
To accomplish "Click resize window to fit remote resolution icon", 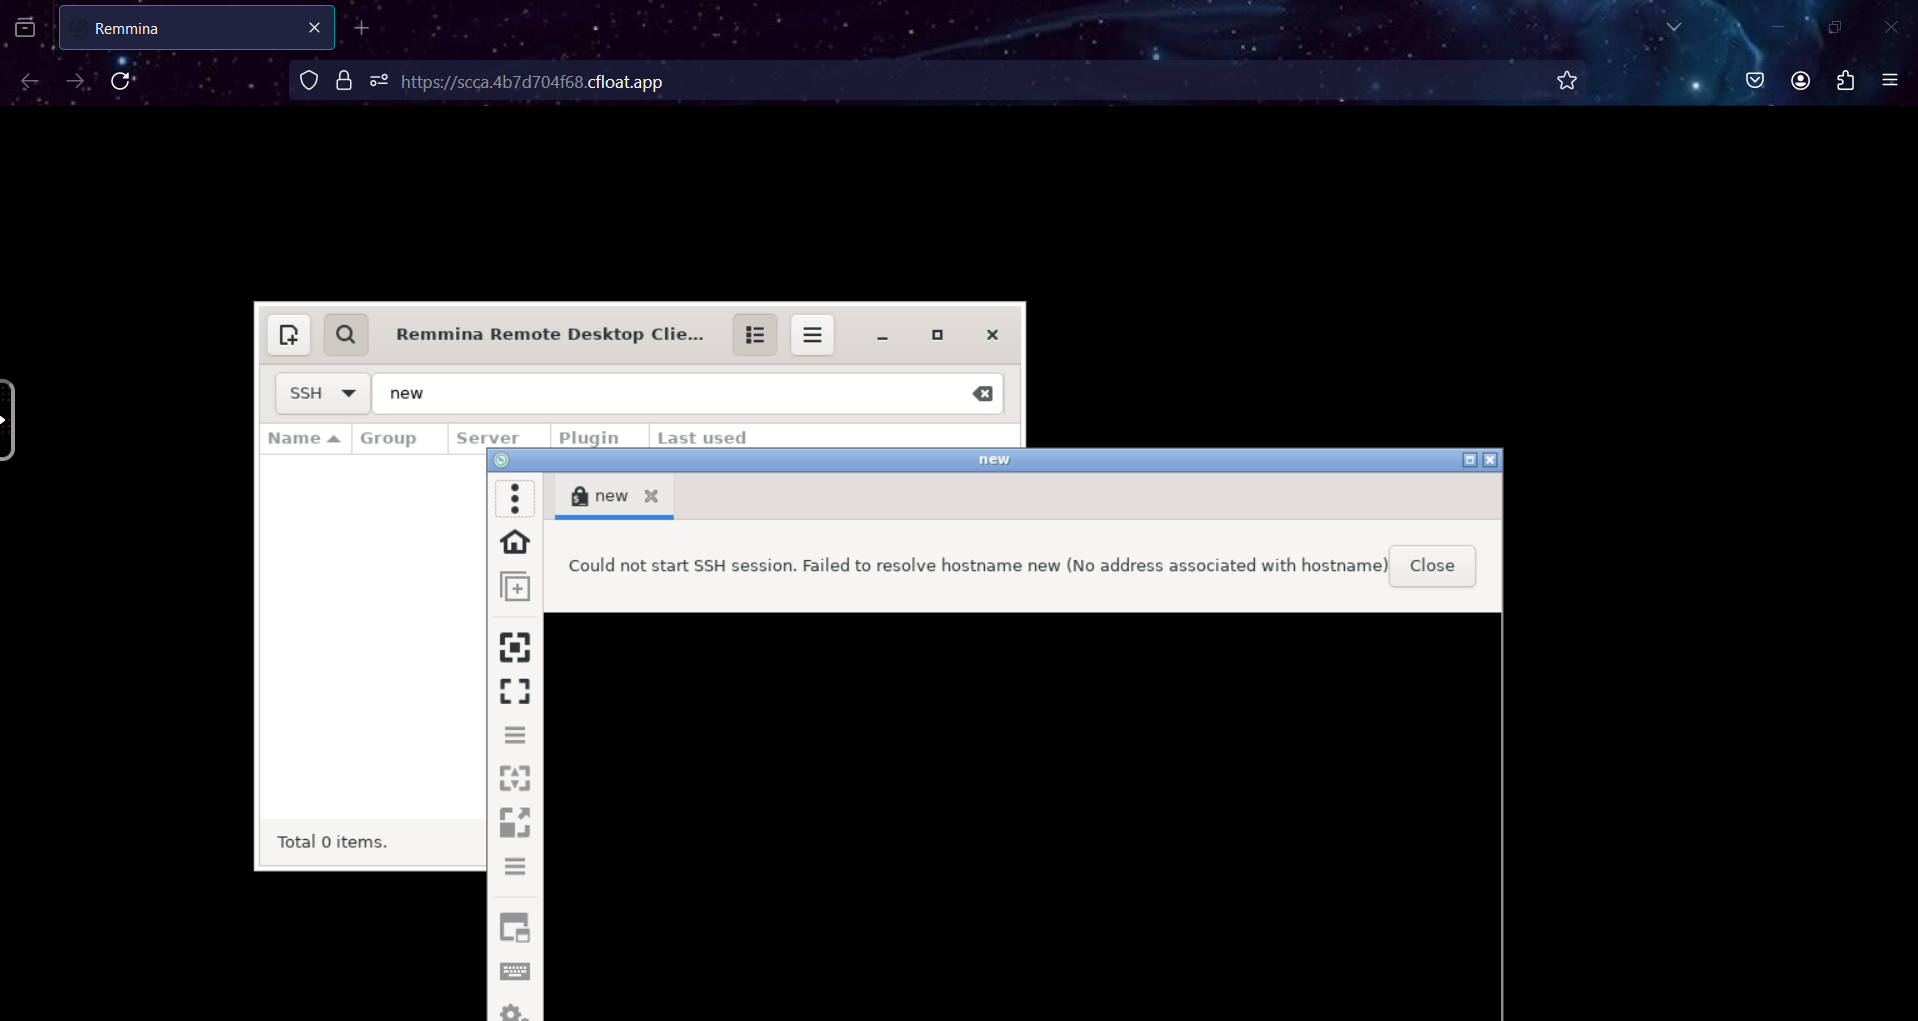I will click(515, 647).
